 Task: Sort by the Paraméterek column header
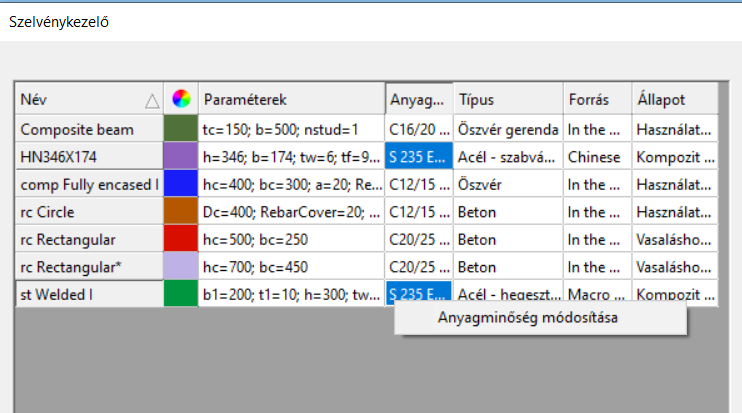[292, 99]
